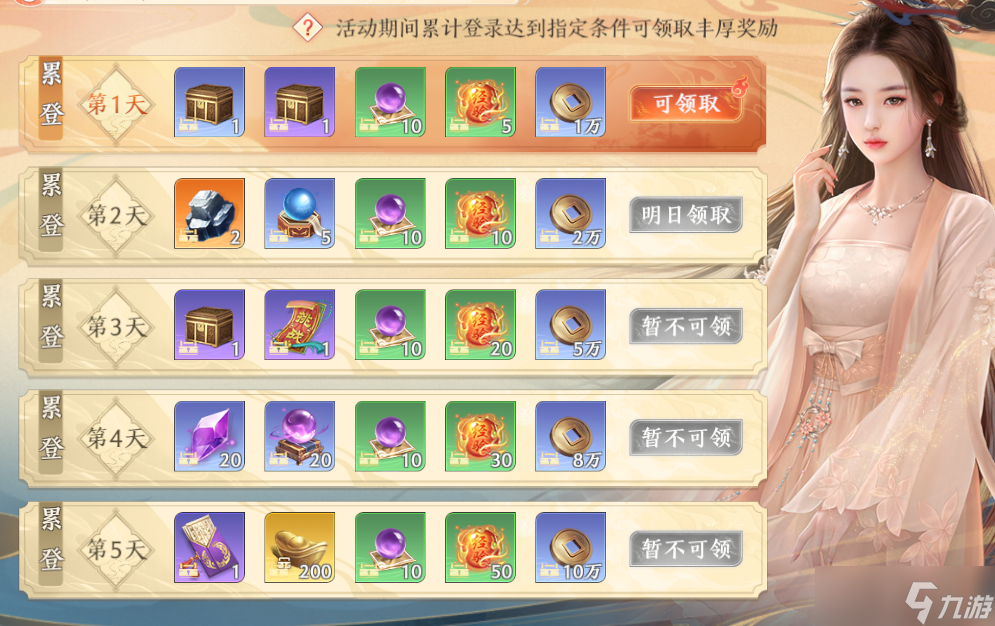
Task: Tap the red challenge scroll reward in day 3
Action: [300, 325]
